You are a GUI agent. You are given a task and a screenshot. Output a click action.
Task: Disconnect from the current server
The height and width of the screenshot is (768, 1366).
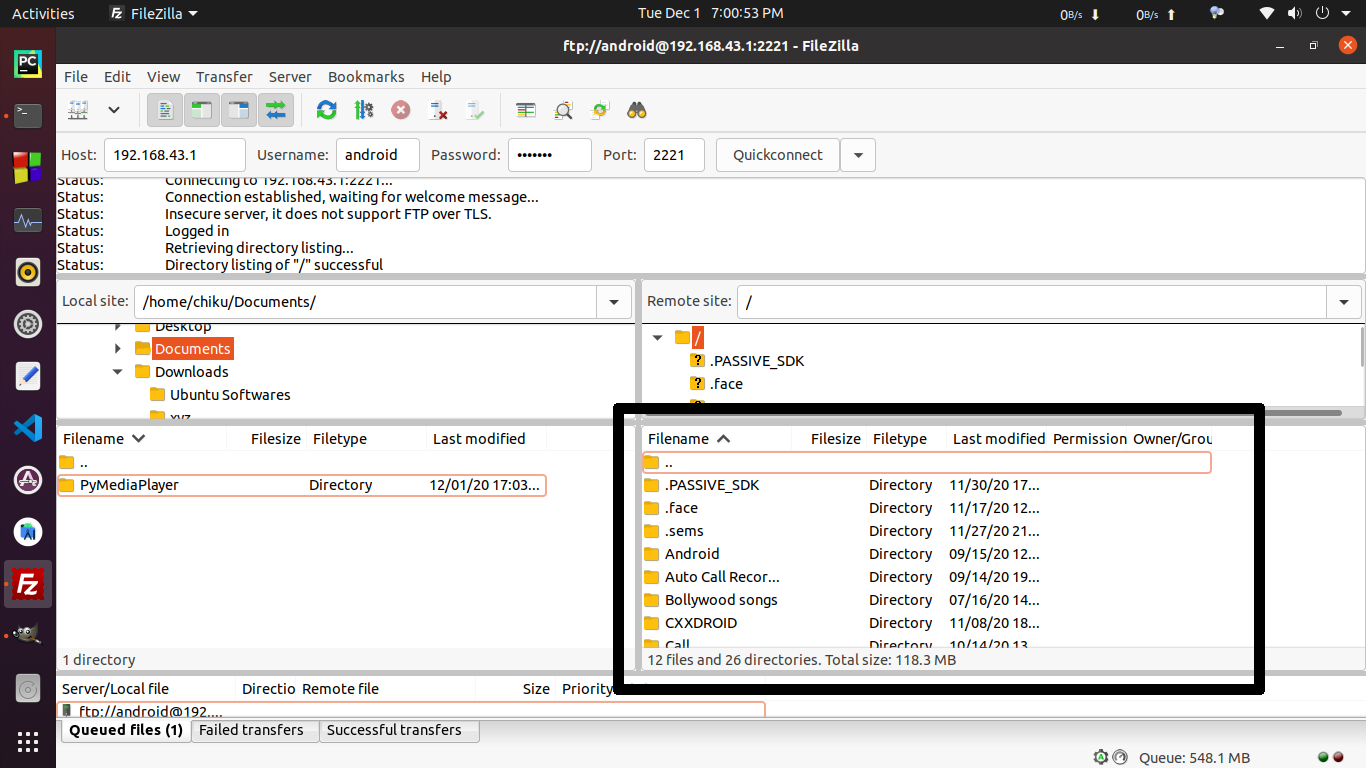[437, 110]
